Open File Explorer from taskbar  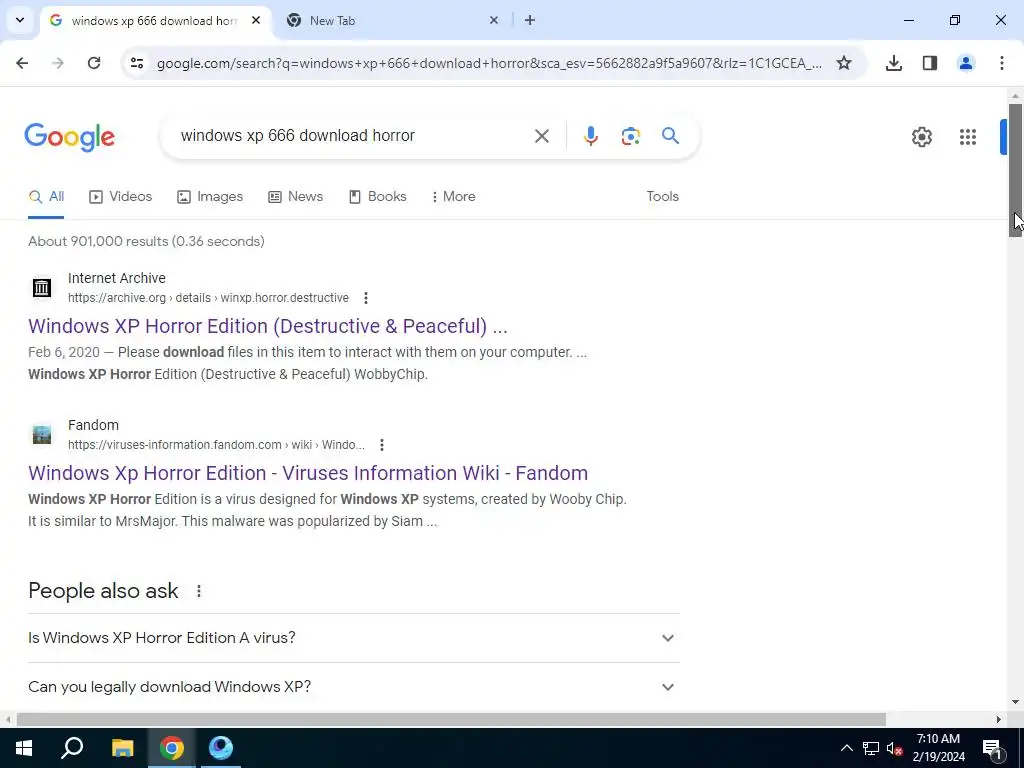tap(122, 748)
